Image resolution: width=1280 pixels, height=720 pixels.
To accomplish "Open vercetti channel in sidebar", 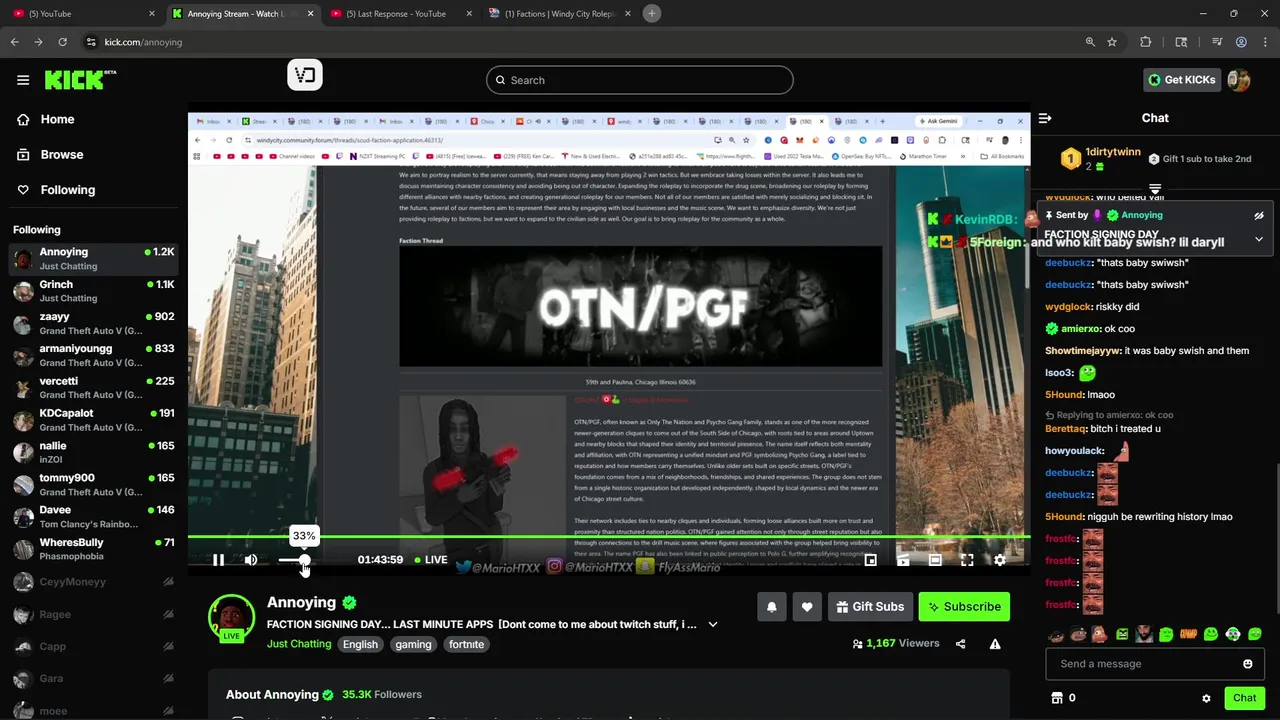I will tap(94, 387).
